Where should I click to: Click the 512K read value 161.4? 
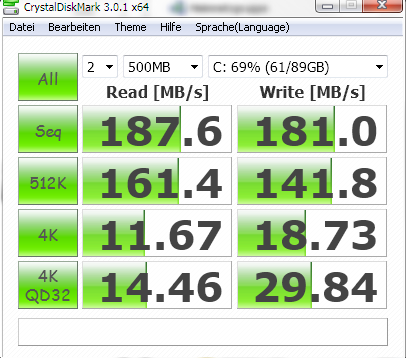coord(157,181)
